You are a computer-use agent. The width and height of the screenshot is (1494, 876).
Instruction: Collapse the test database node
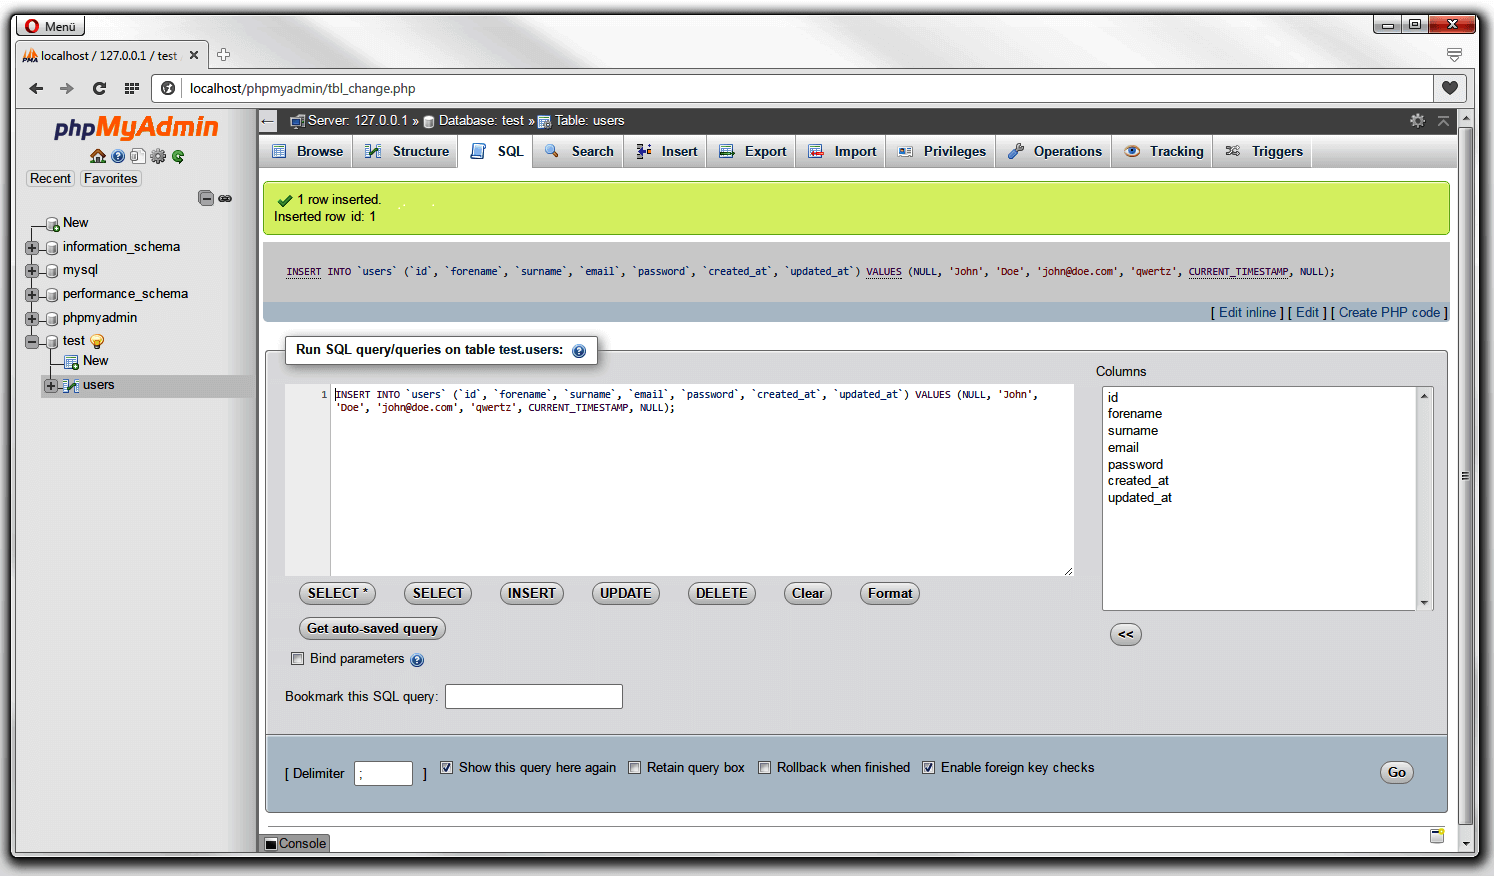click(31, 340)
